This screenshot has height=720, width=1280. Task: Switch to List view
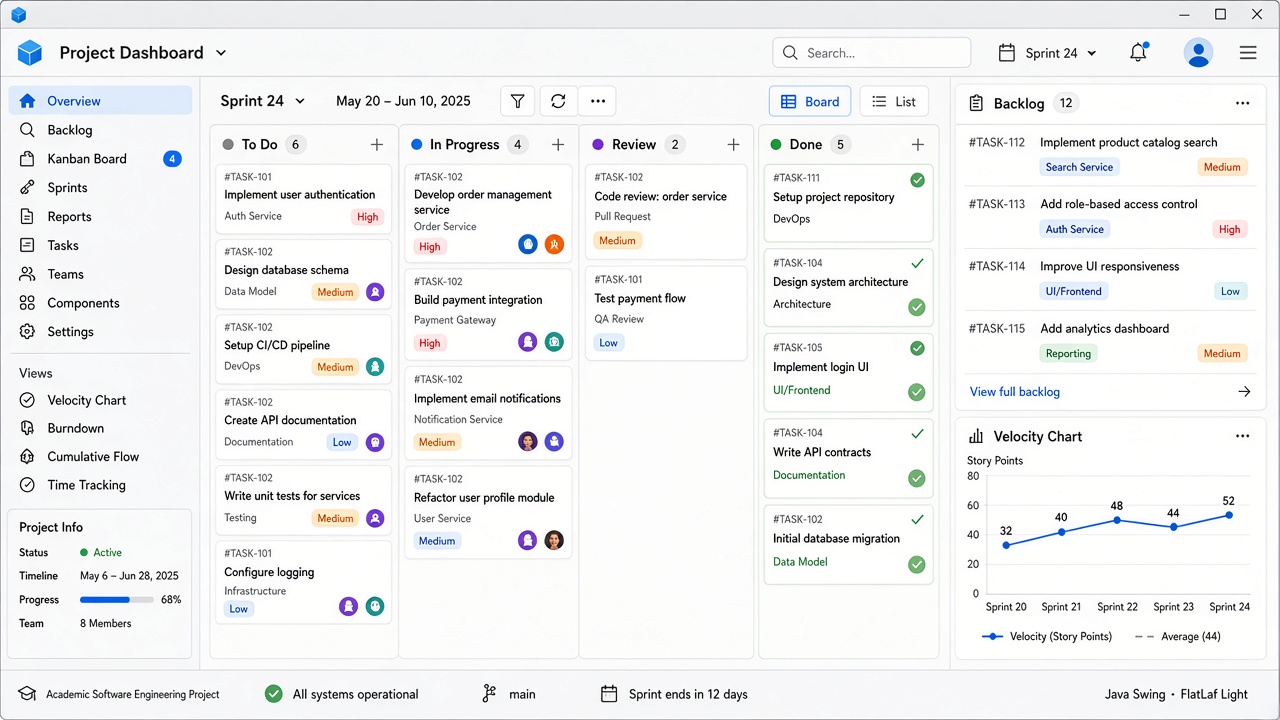click(894, 101)
